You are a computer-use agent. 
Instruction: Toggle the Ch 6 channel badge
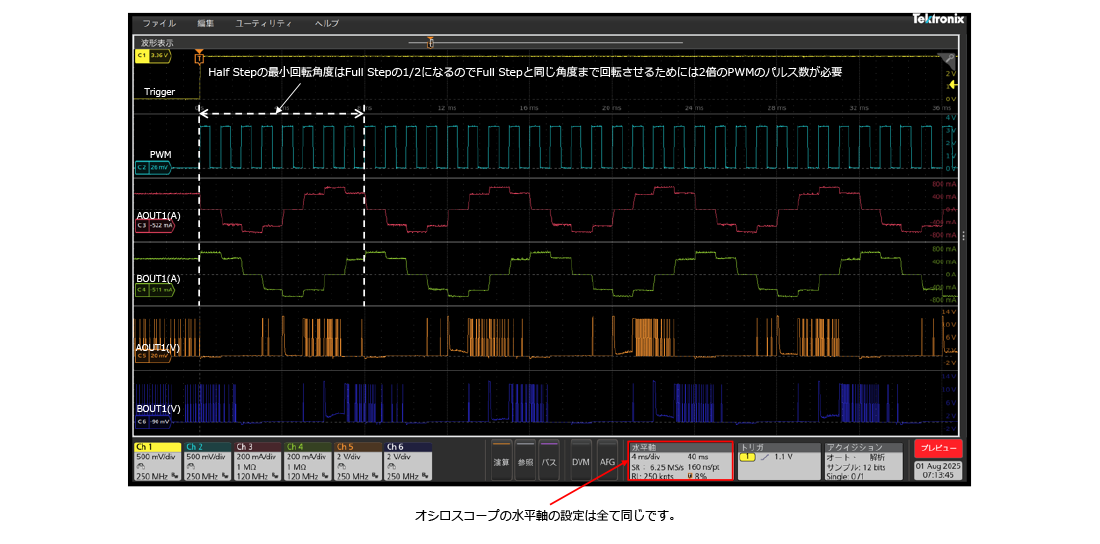[x=407, y=462]
